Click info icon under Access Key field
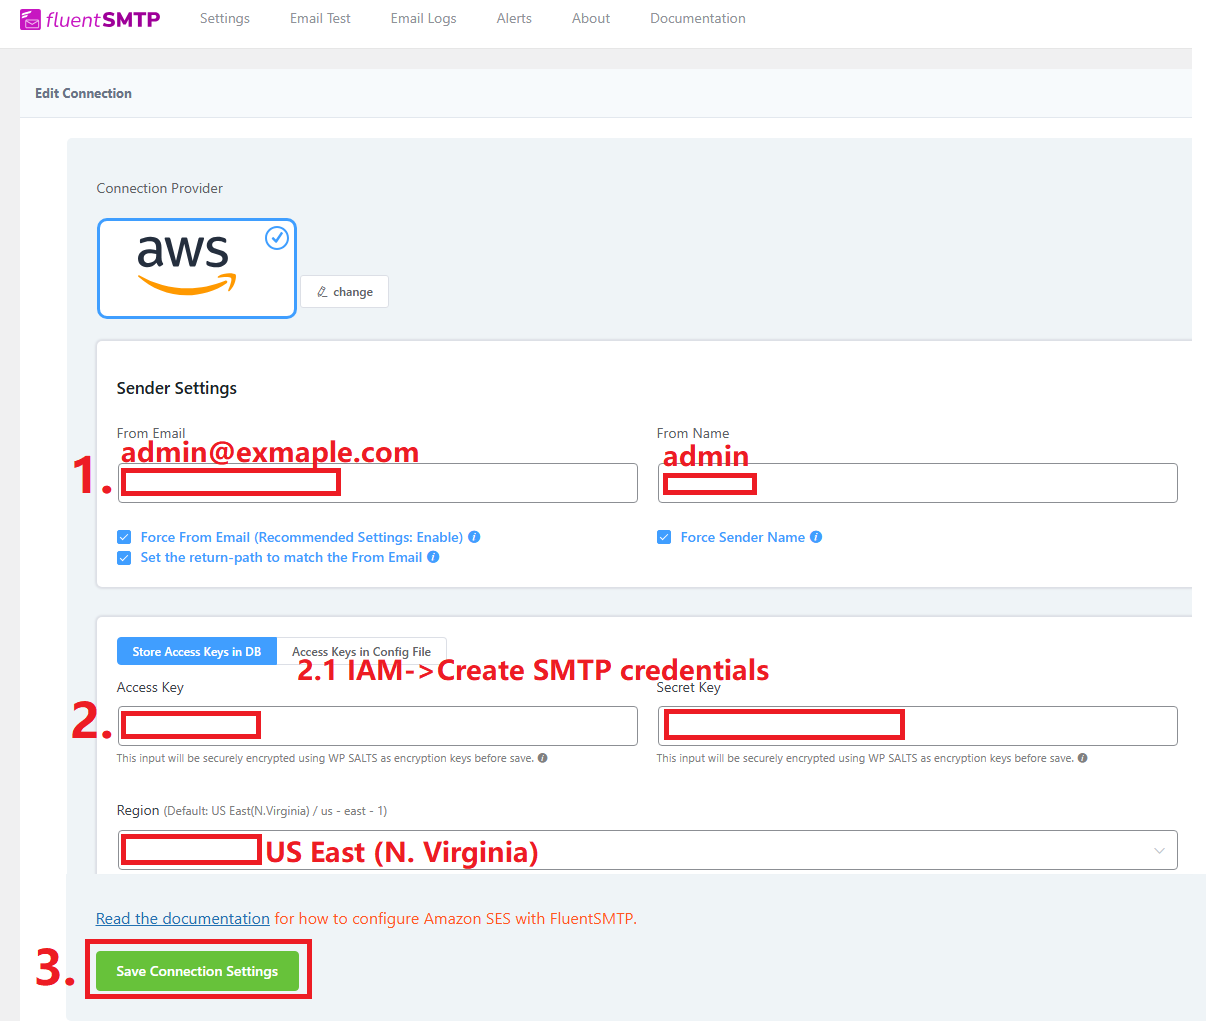 point(542,758)
